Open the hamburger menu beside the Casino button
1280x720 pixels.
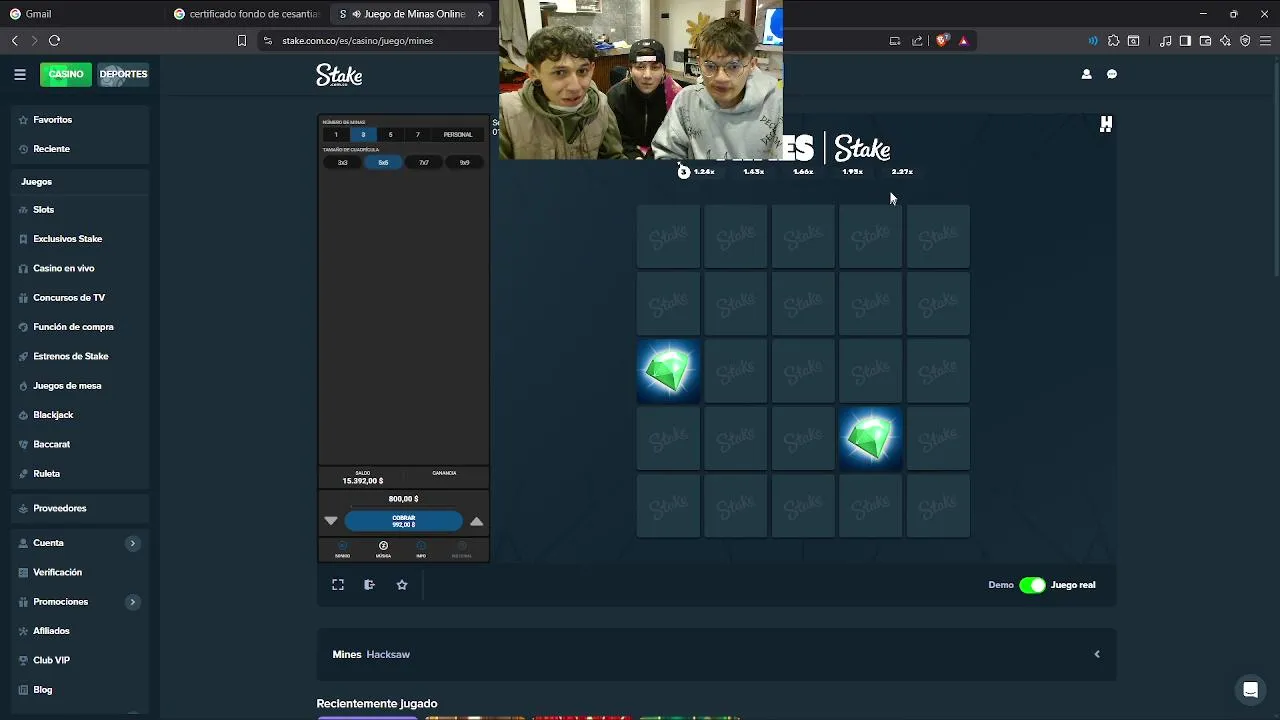[x=20, y=74]
